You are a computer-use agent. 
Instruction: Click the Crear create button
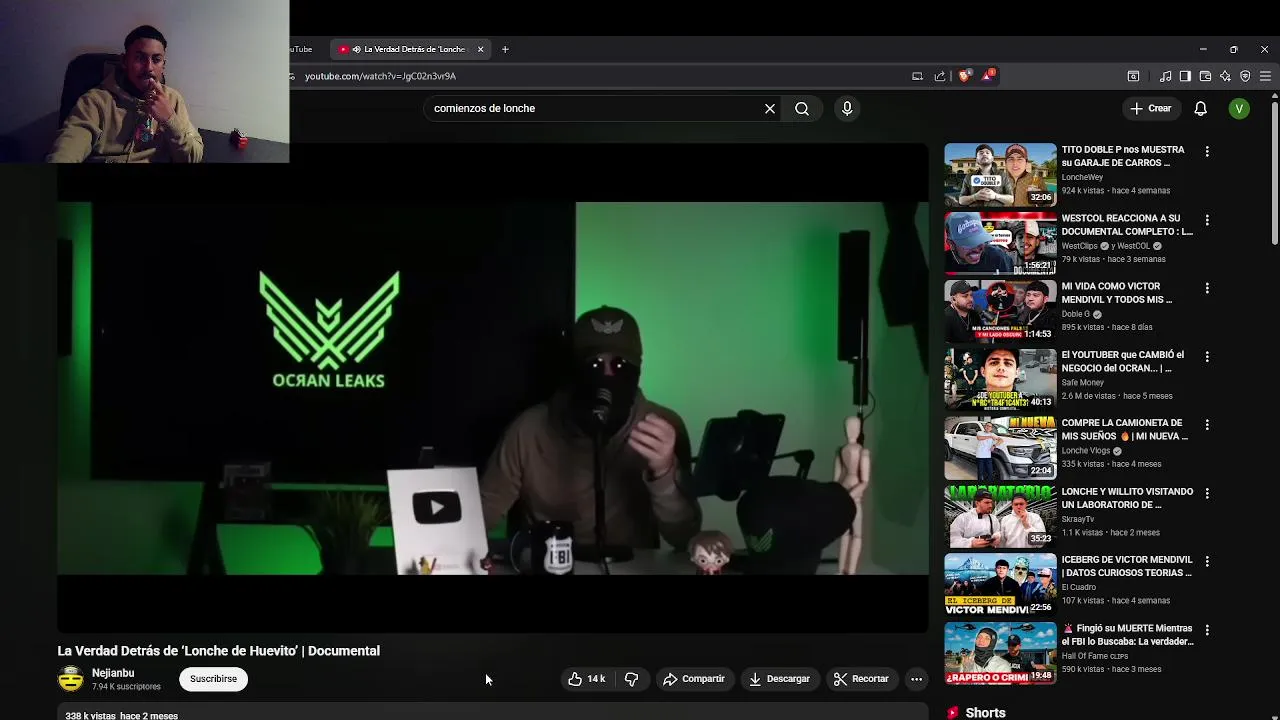[1150, 108]
